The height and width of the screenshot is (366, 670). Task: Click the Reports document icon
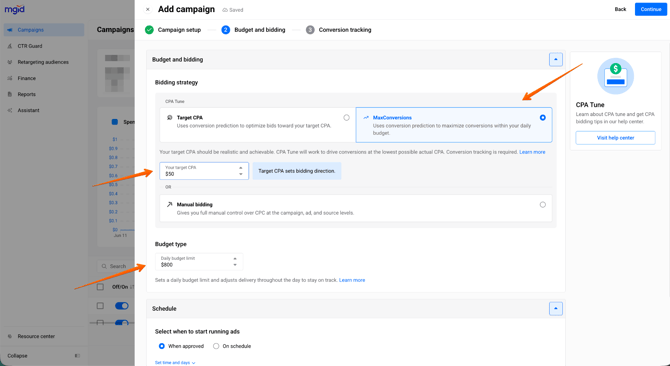tap(10, 94)
